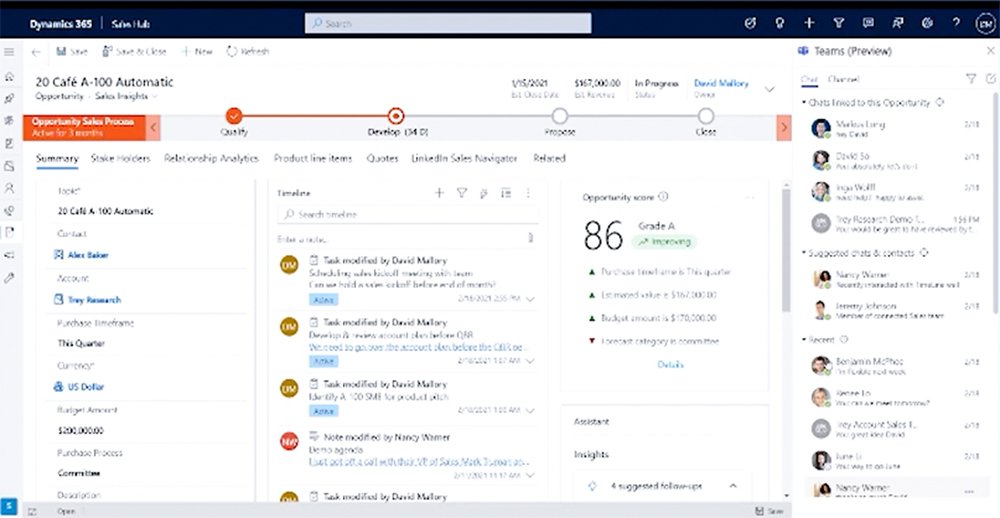Click the Home icon in the left sidebar
The width and height of the screenshot is (1000, 518).
click(x=9, y=77)
